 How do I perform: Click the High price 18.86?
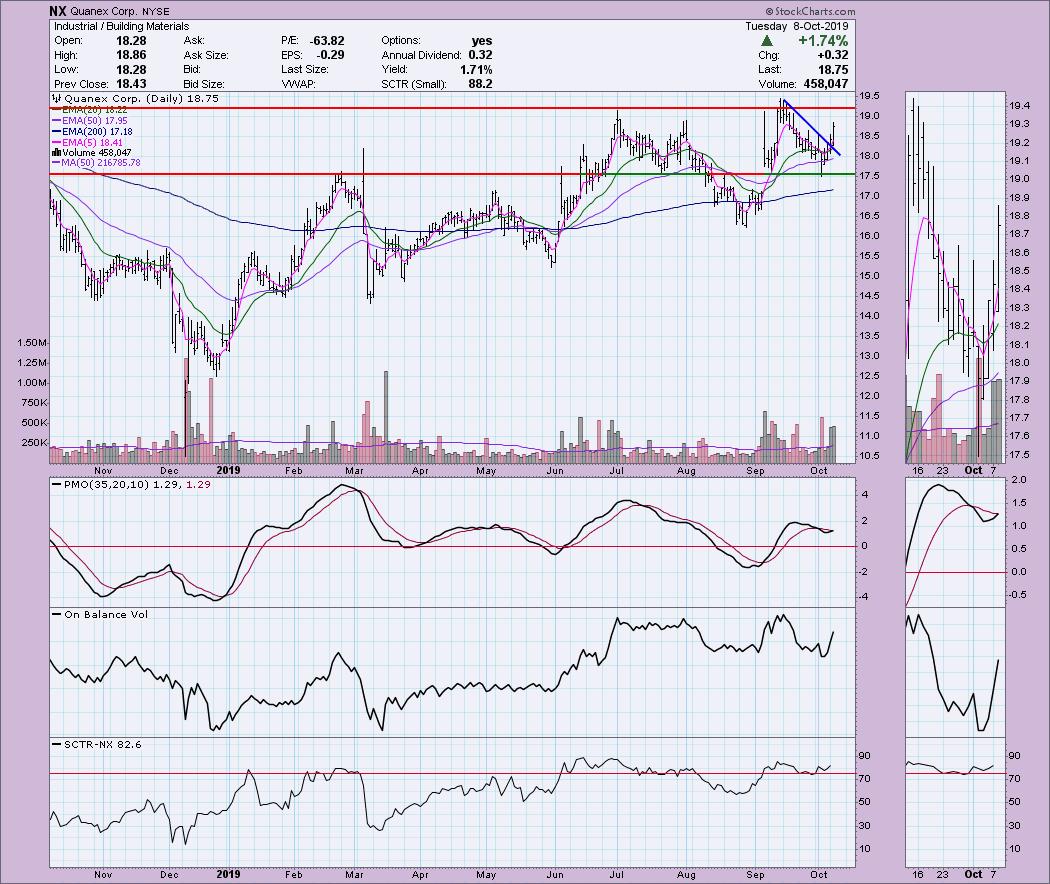[x=132, y=55]
